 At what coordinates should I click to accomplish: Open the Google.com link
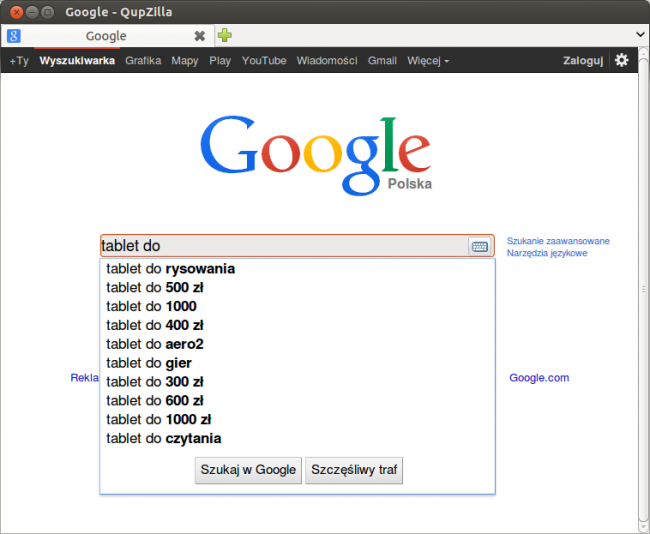pos(539,378)
